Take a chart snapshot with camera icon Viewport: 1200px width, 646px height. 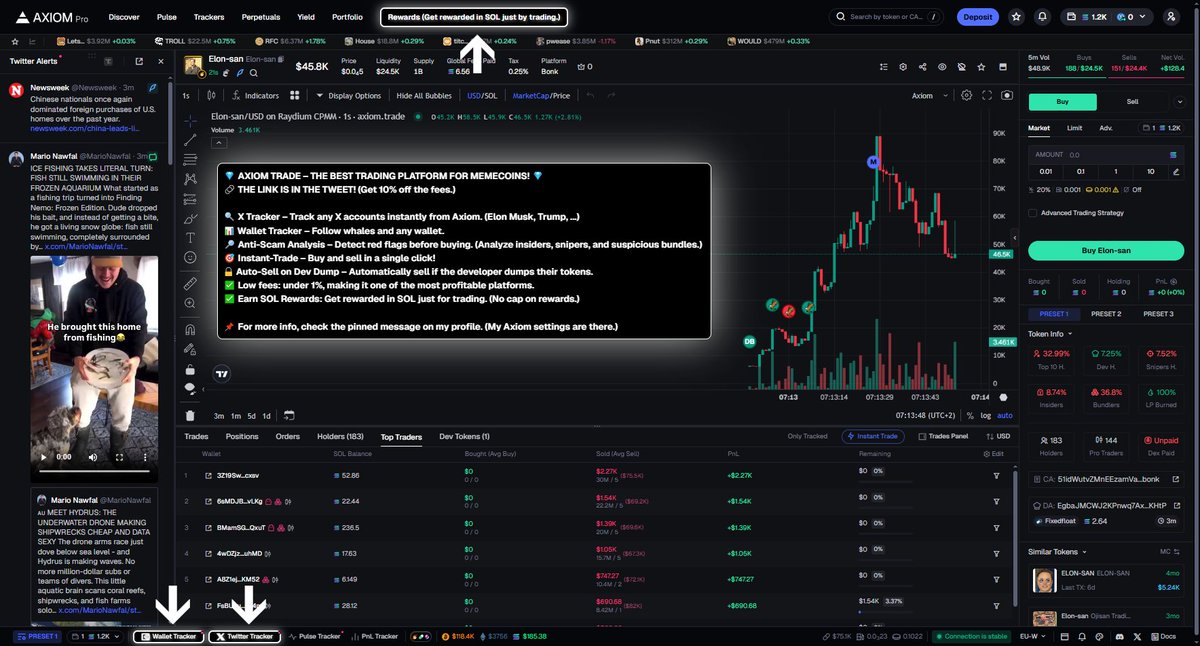coord(1006,96)
